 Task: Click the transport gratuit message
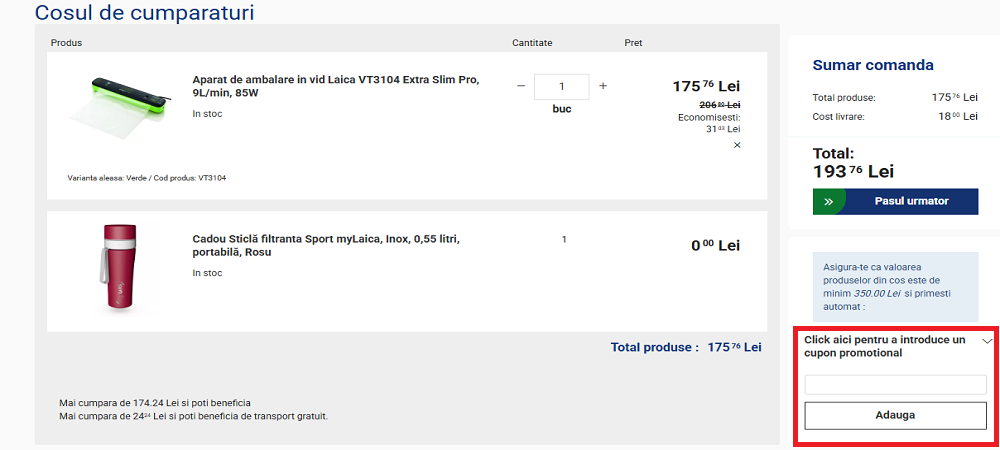(194, 416)
